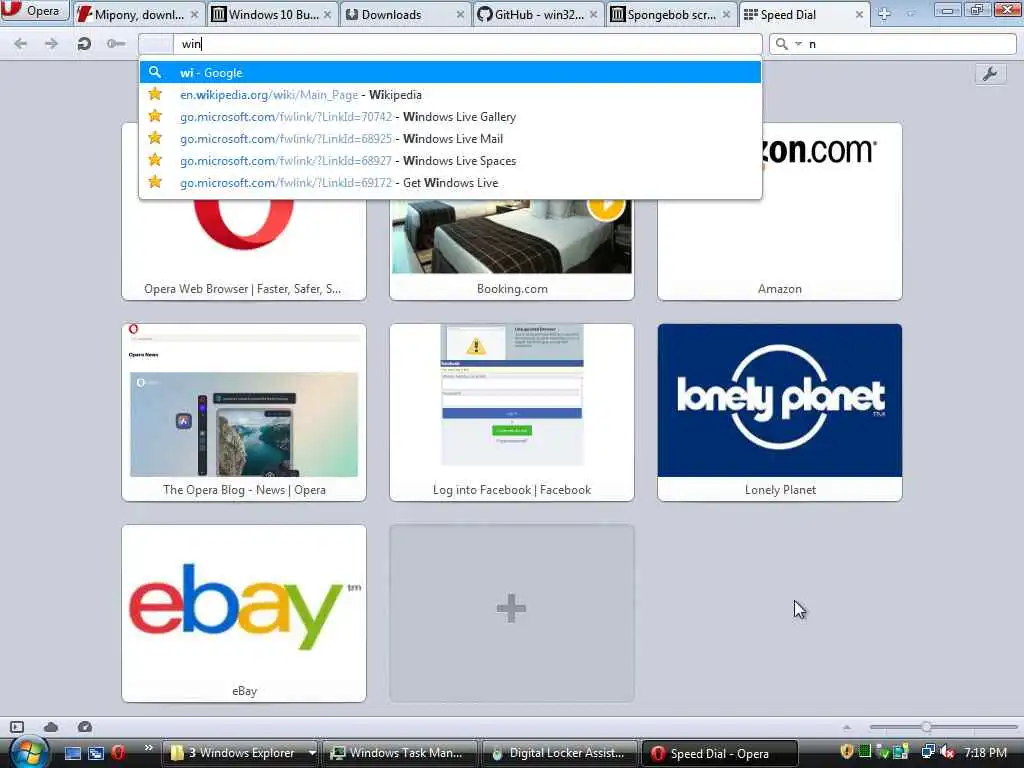Click the security shield tray icon

847,752
